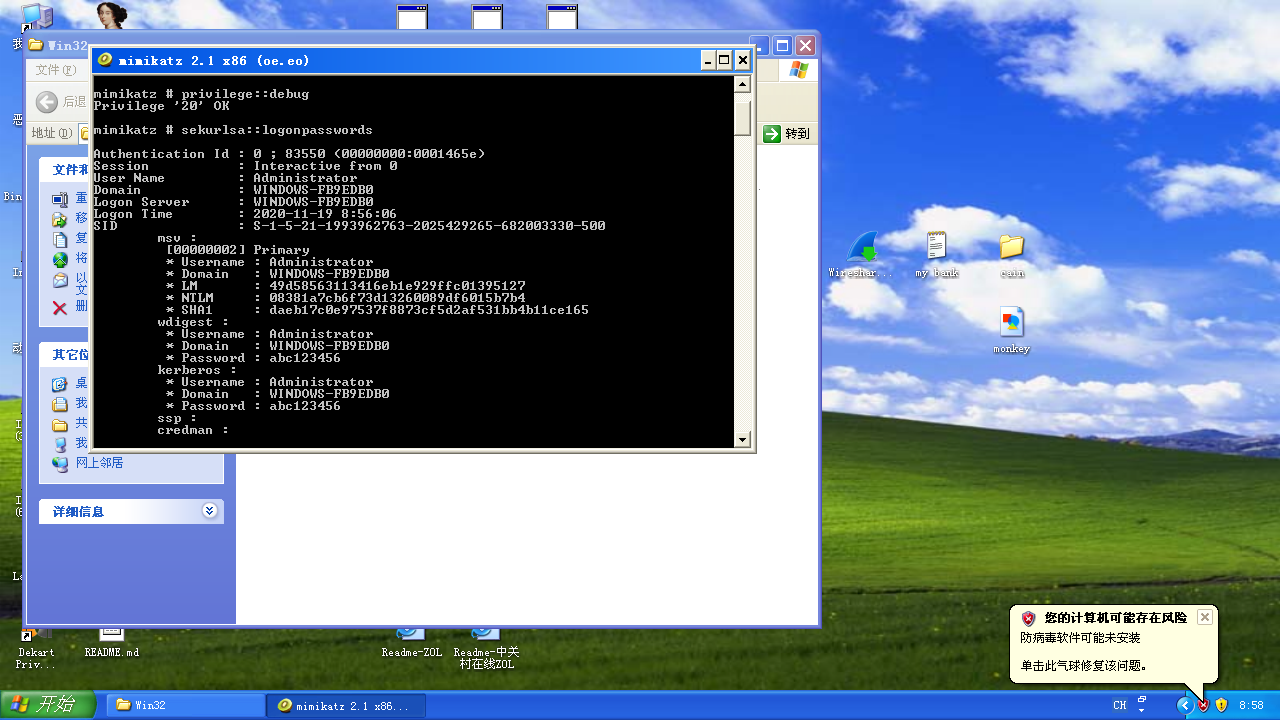Click the 转到 Go button in Win32

pyautogui.click(x=788, y=134)
